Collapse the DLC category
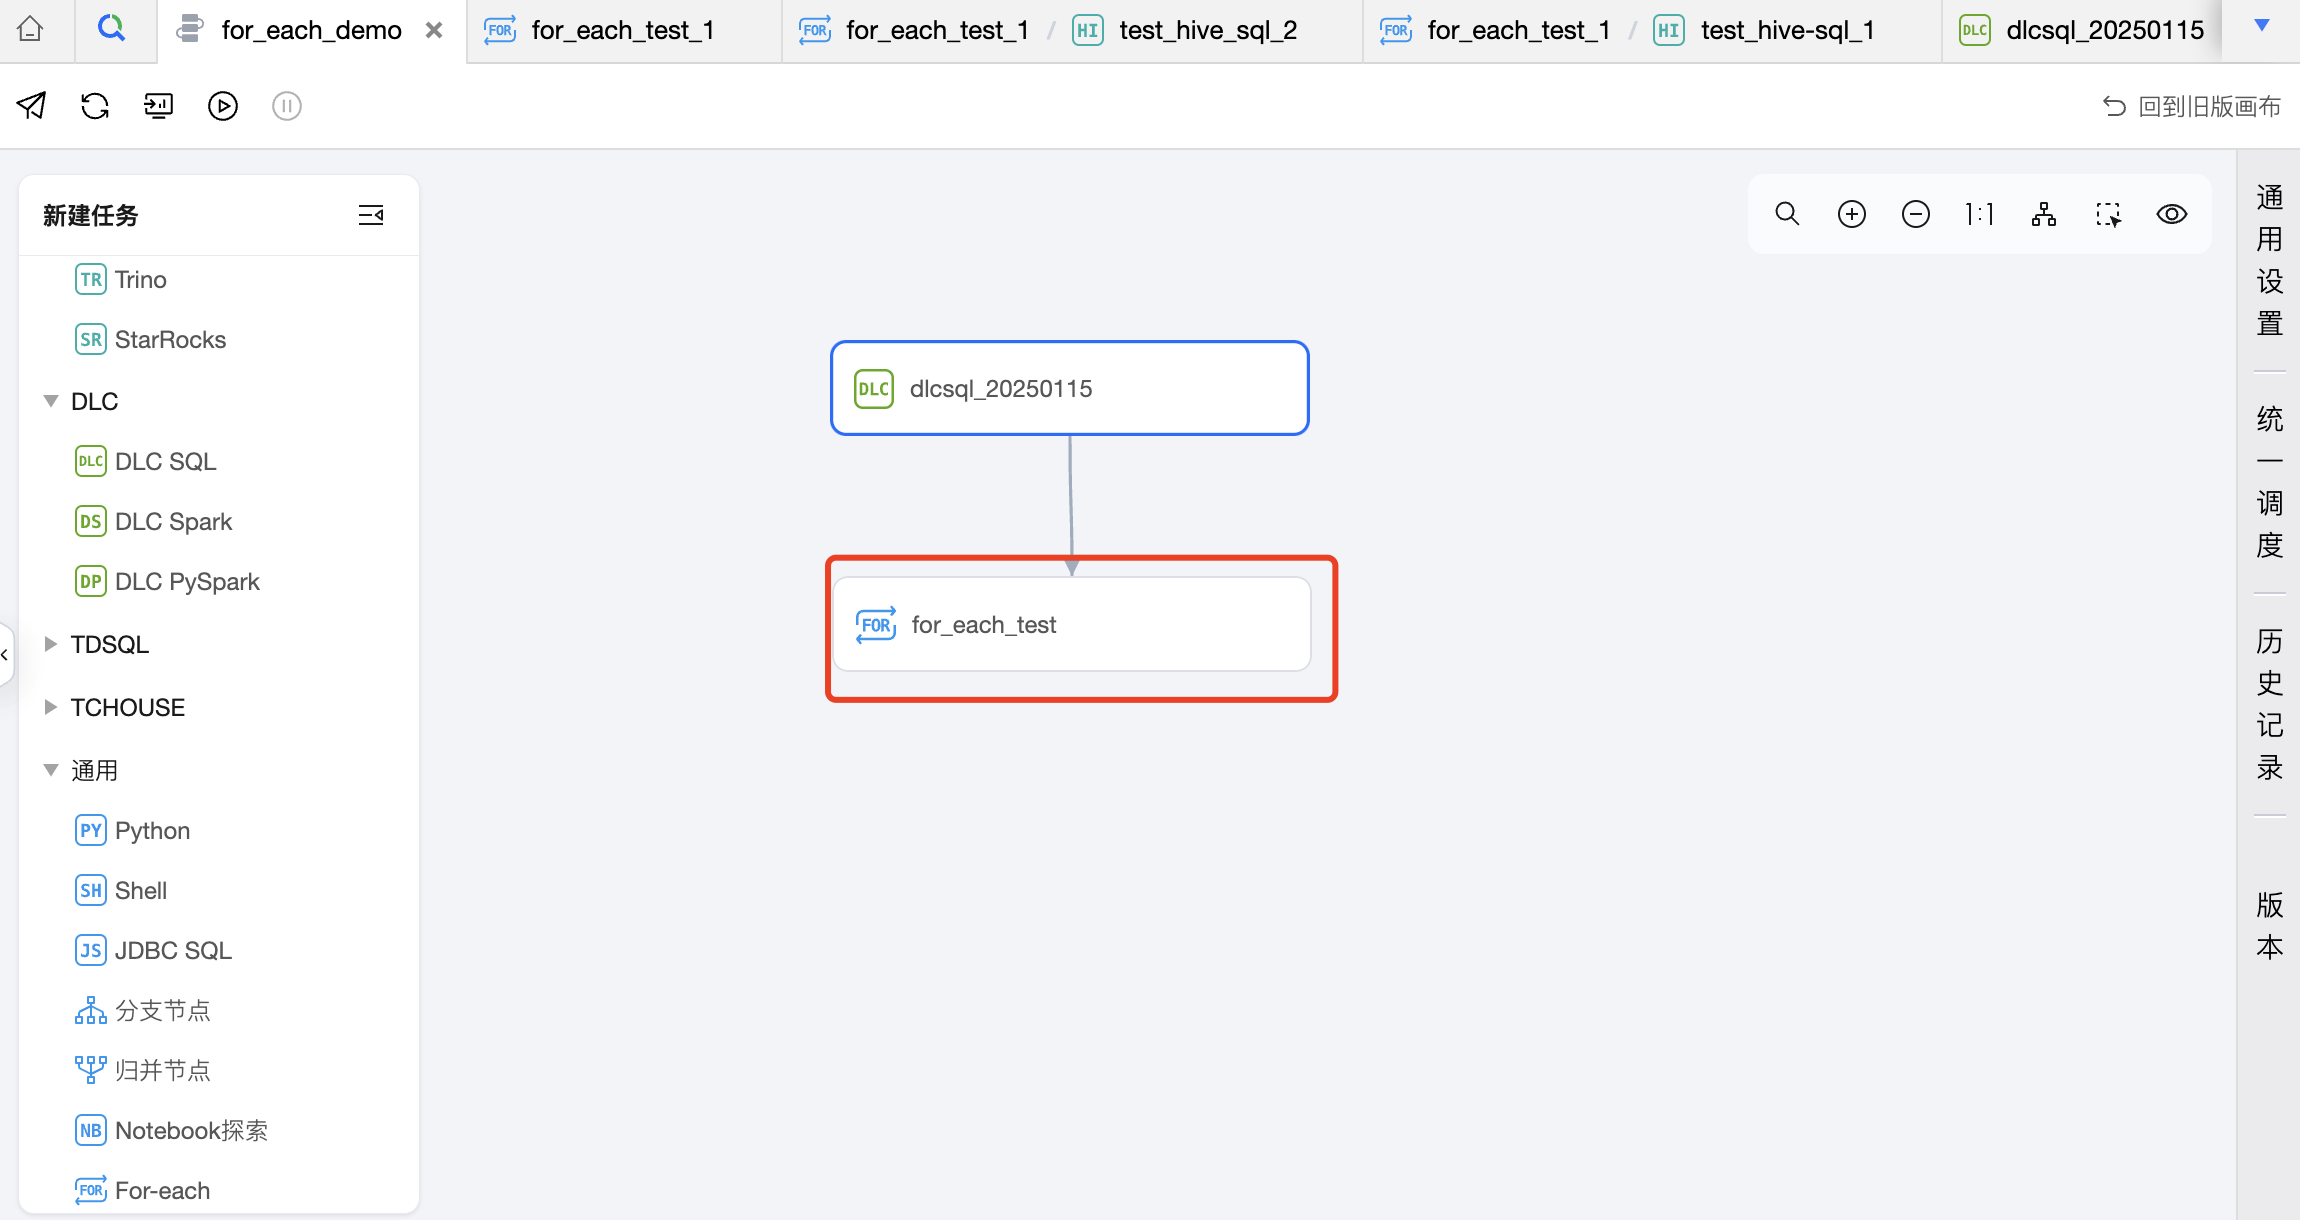The image size is (2300, 1220). pos(51,401)
